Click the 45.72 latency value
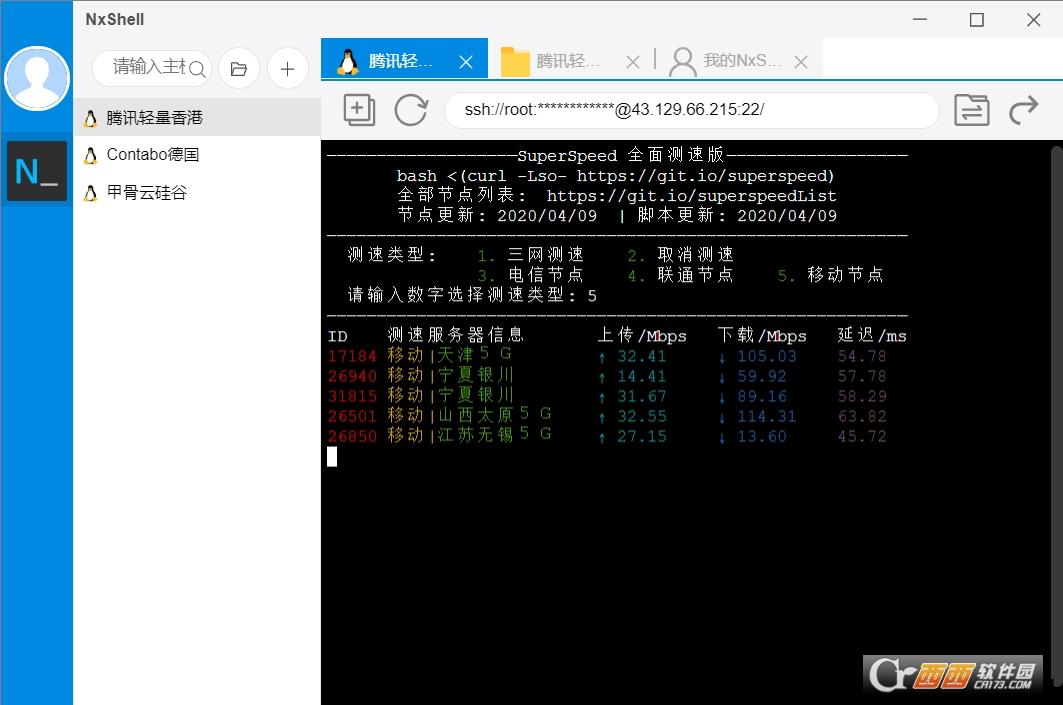1063x705 pixels. click(x=862, y=436)
